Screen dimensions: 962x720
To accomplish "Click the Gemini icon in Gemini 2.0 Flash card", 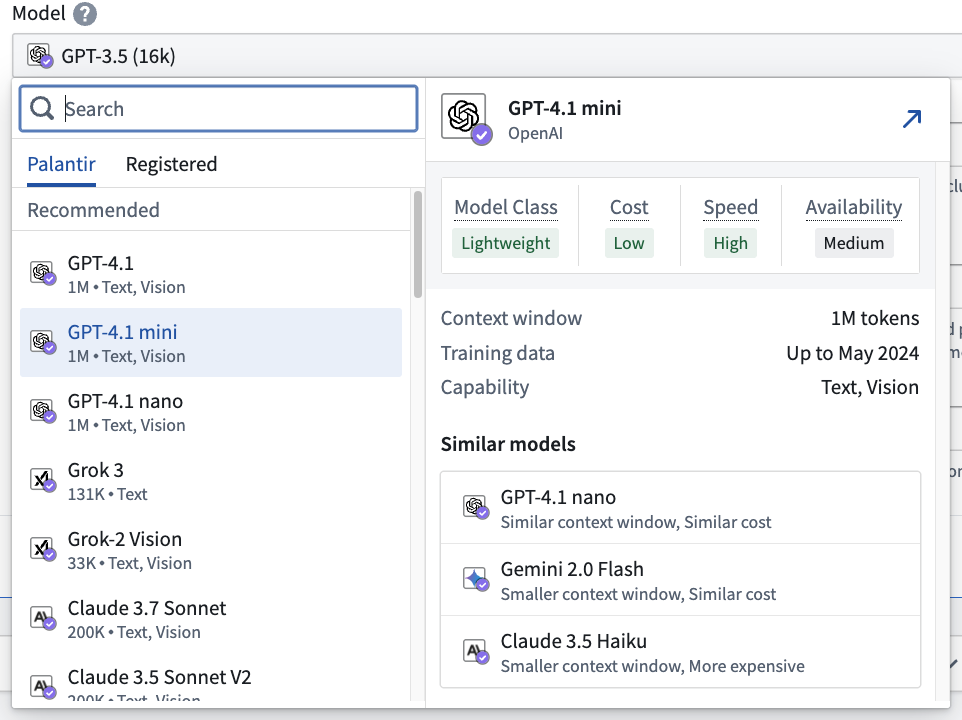I will click(x=475, y=578).
